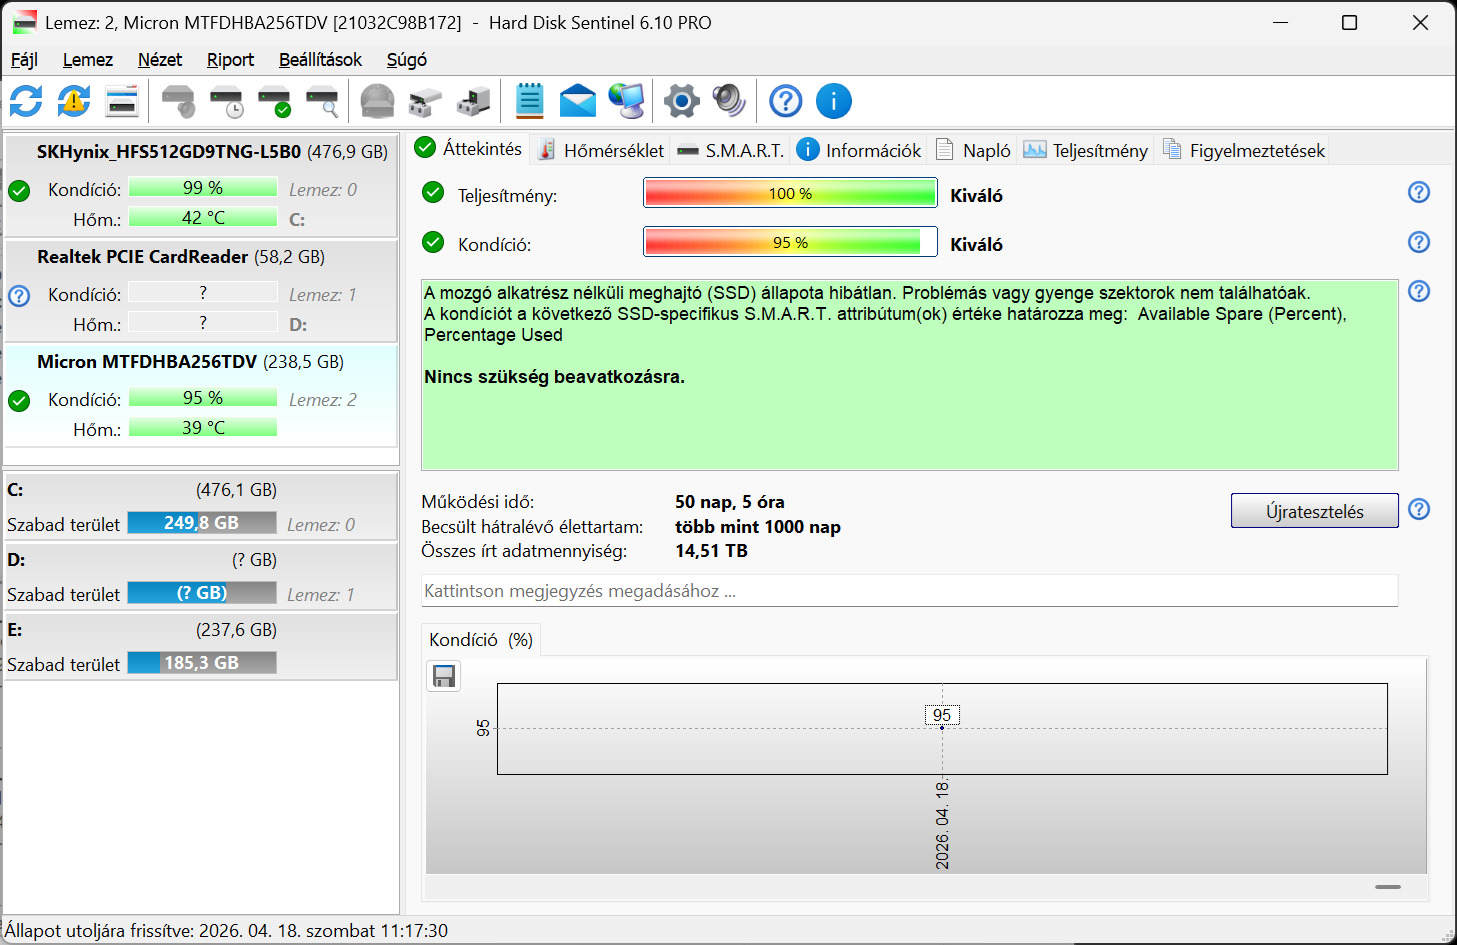Image resolution: width=1457 pixels, height=945 pixels.
Task: Click the disk-to-box transfer toolbar icon
Action: (425, 101)
